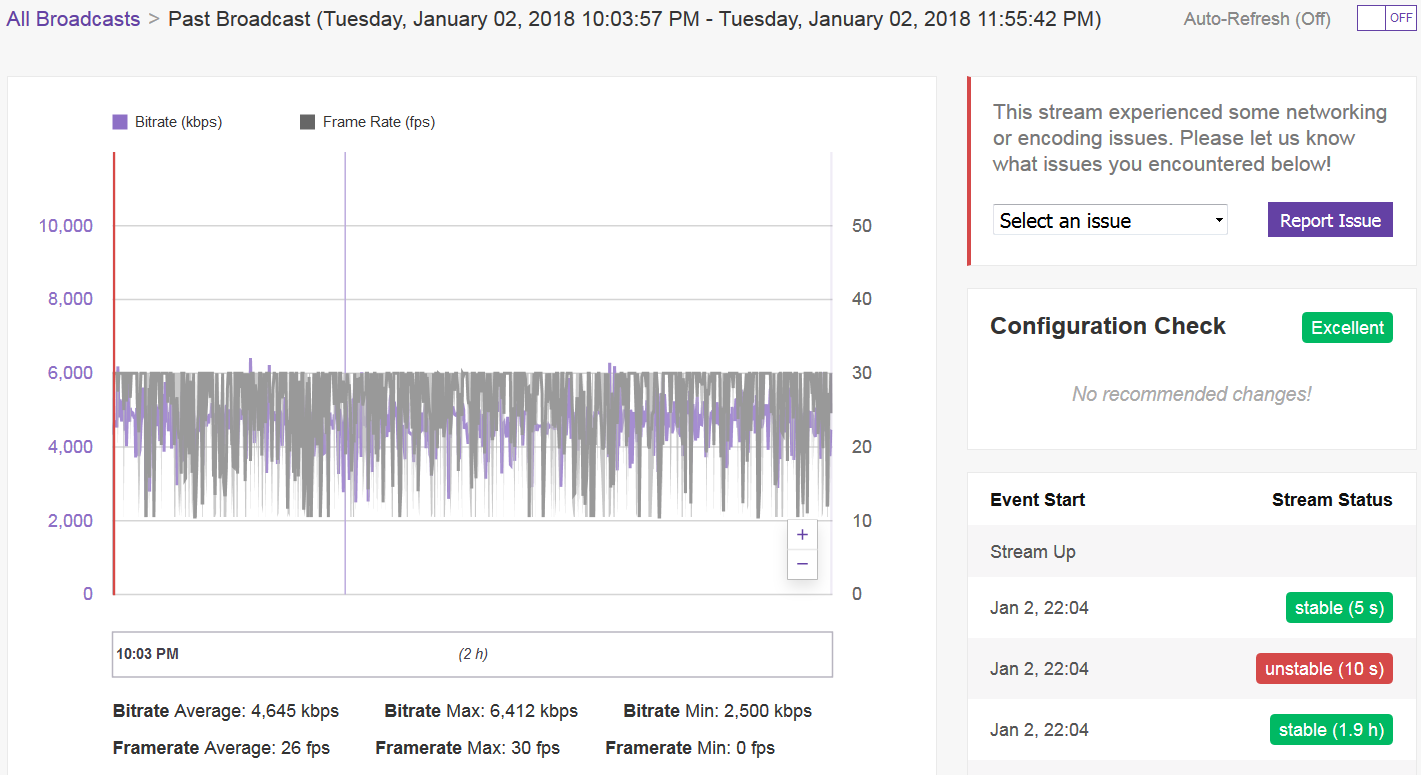
Task: Click the Bitrate Max: 6,412 kbps value
Action: (481, 711)
